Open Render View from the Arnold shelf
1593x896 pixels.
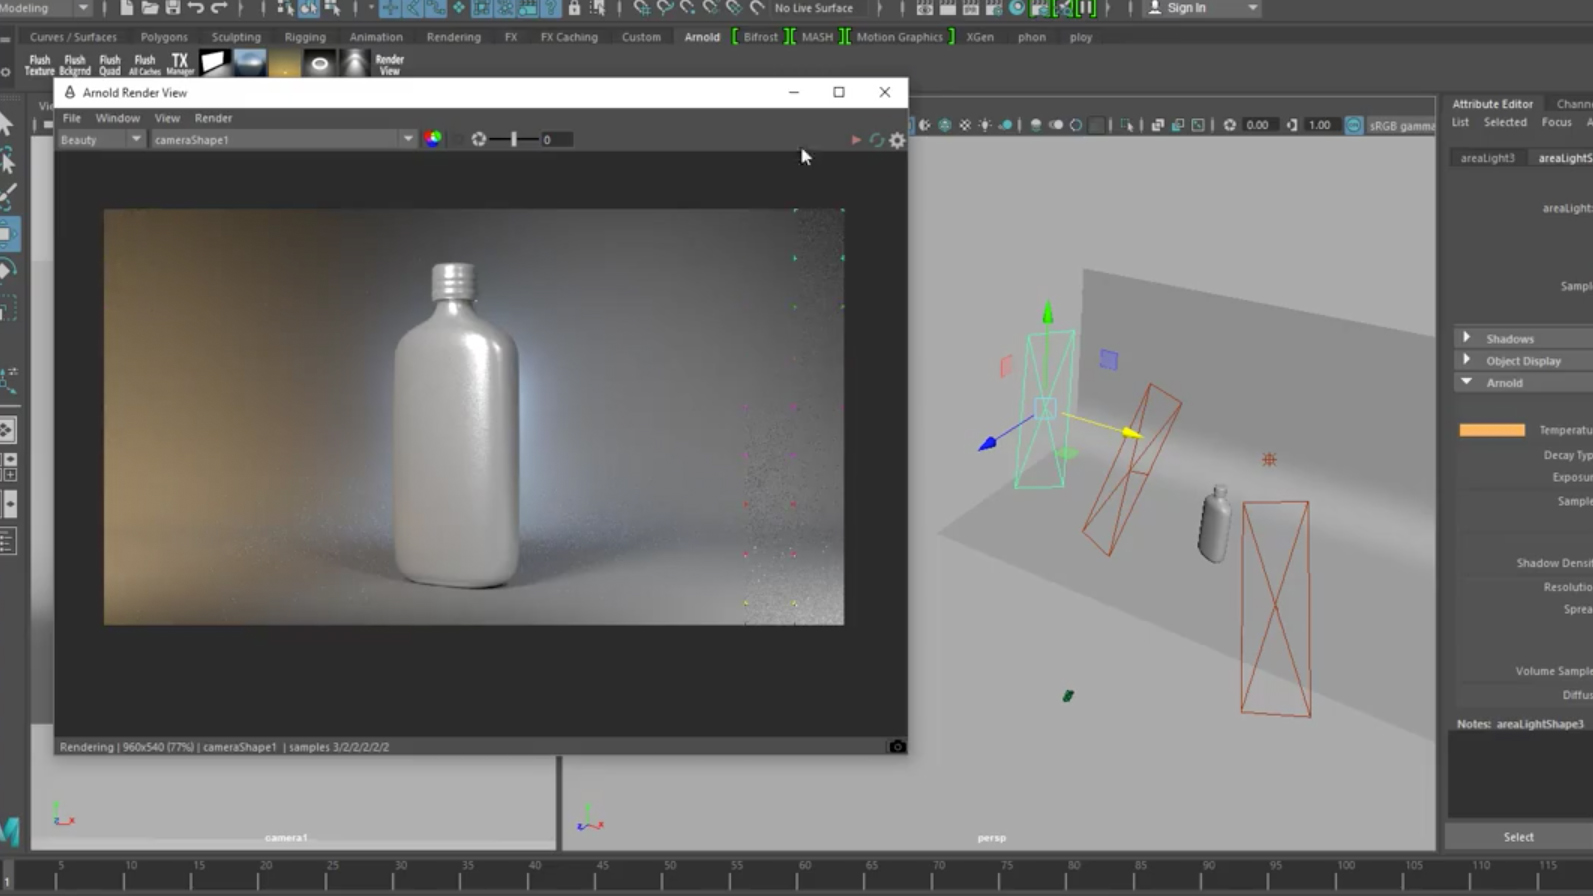click(x=389, y=64)
